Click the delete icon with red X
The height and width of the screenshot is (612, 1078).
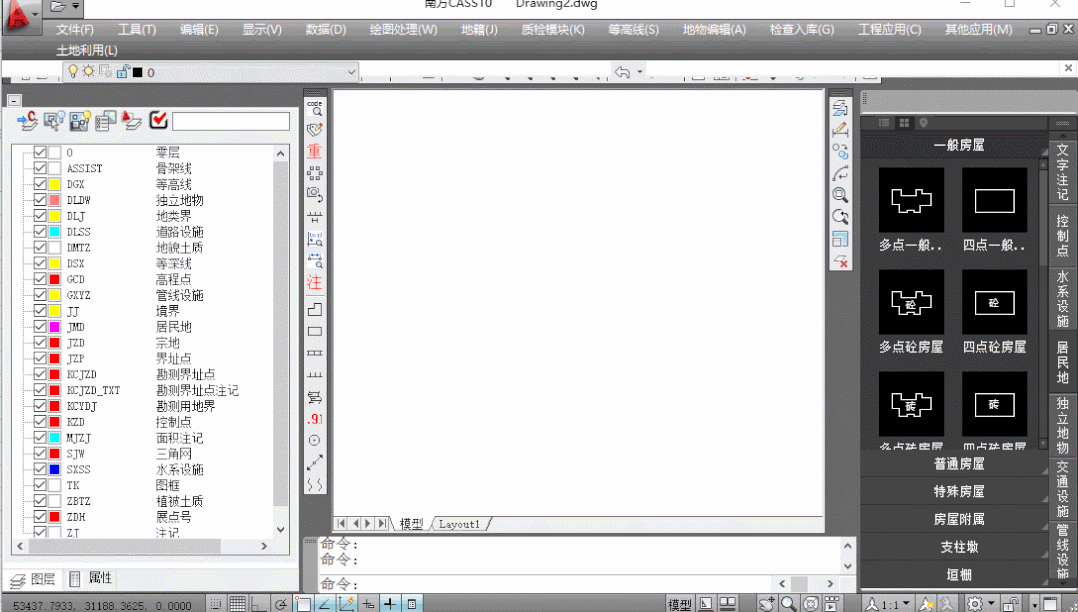pyautogui.click(x=840, y=261)
